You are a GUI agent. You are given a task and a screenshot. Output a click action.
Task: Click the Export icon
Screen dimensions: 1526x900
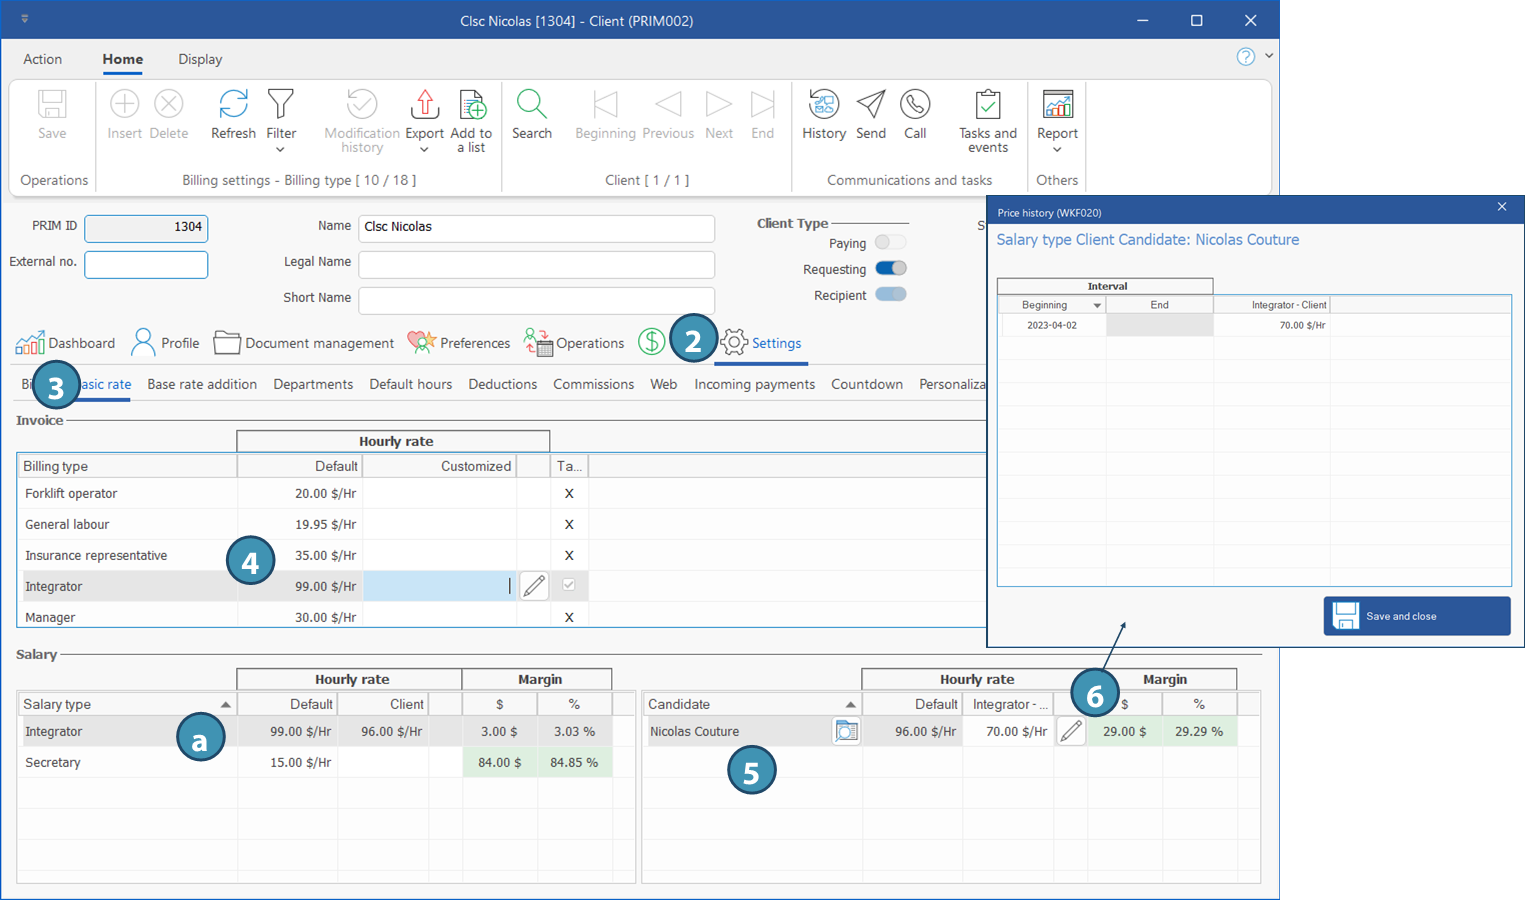pyautogui.click(x=424, y=105)
